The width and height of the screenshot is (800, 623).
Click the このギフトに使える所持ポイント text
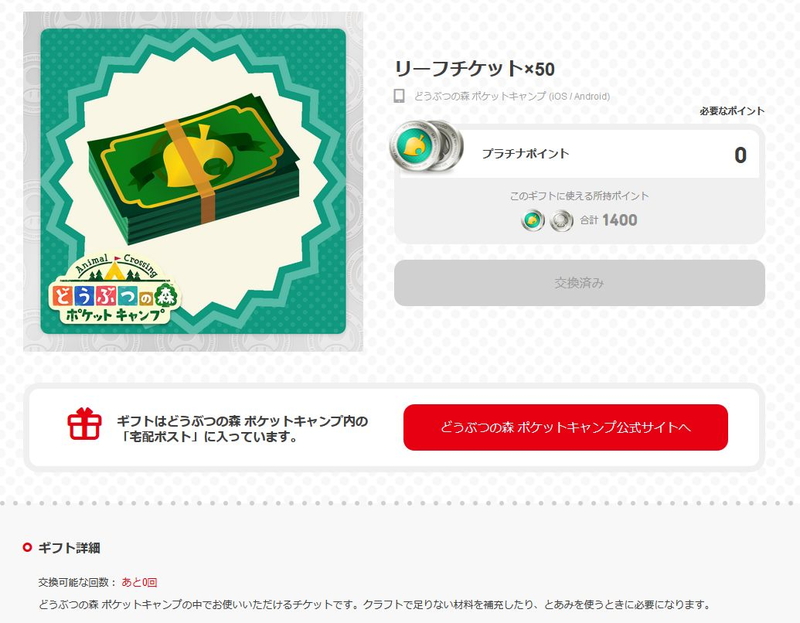[579, 196]
